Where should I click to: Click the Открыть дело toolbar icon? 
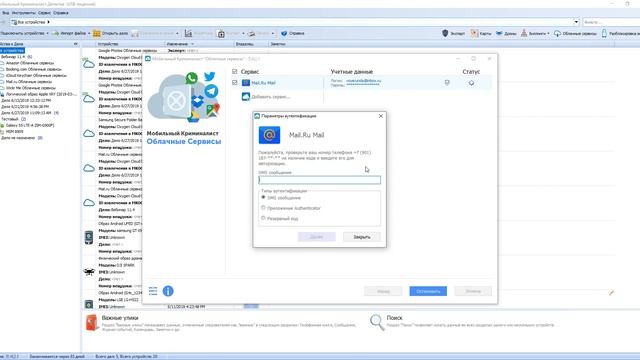pyautogui.click(x=97, y=33)
